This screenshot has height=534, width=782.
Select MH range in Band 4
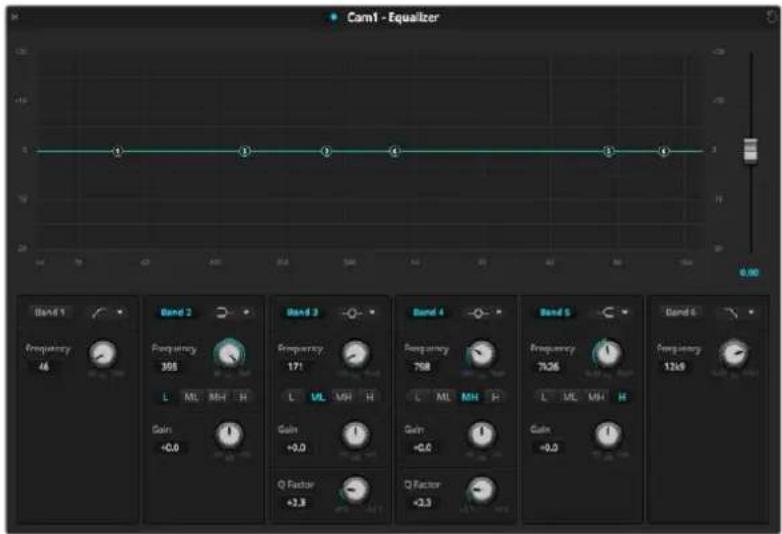point(469,397)
